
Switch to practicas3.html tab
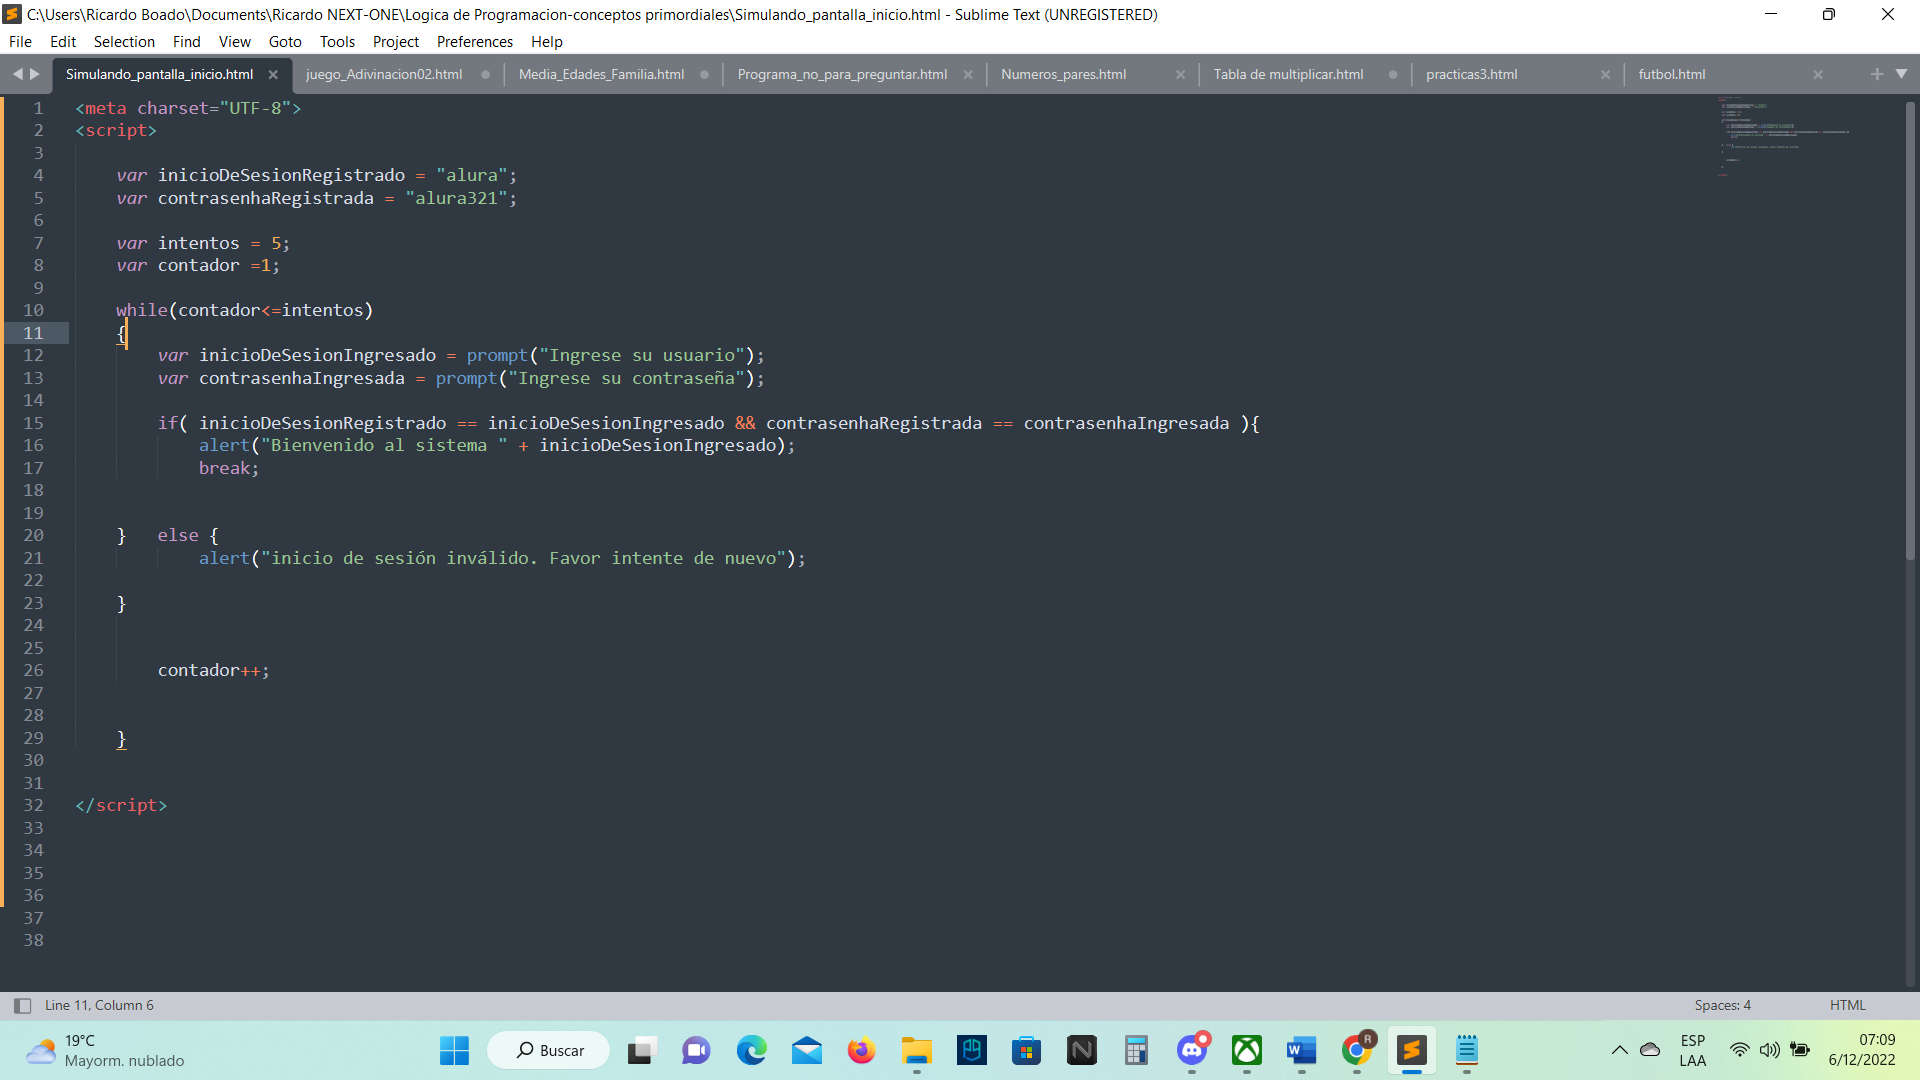pyautogui.click(x=1471, y=75)
